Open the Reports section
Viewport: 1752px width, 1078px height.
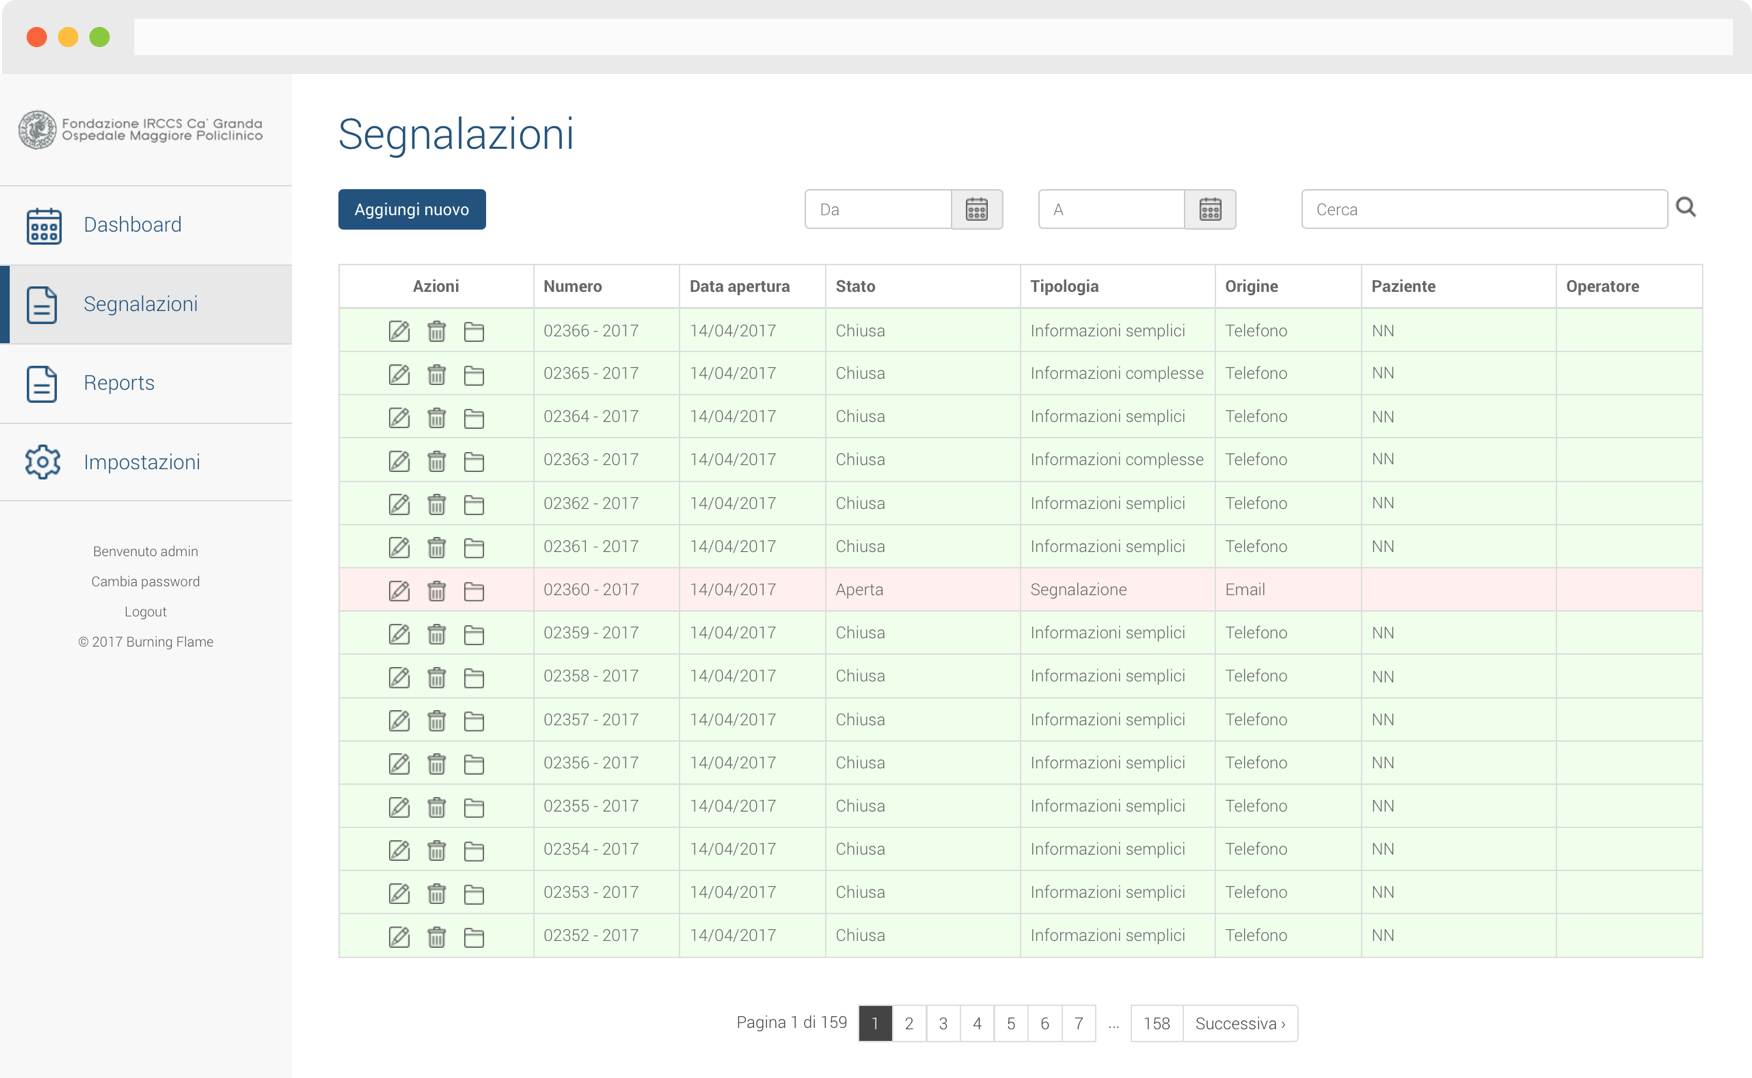click(146, 383)
